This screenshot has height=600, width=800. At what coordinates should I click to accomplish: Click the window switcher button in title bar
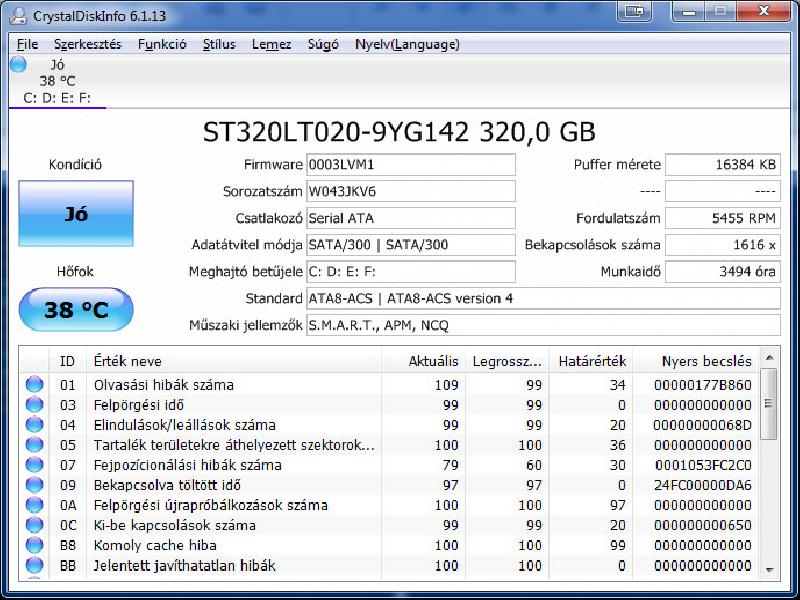pos(634,11)
